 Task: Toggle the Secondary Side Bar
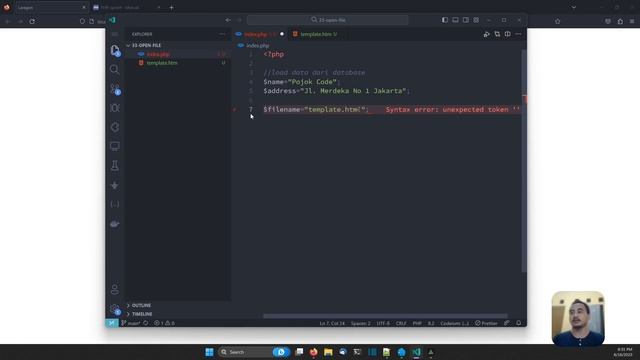466,20
